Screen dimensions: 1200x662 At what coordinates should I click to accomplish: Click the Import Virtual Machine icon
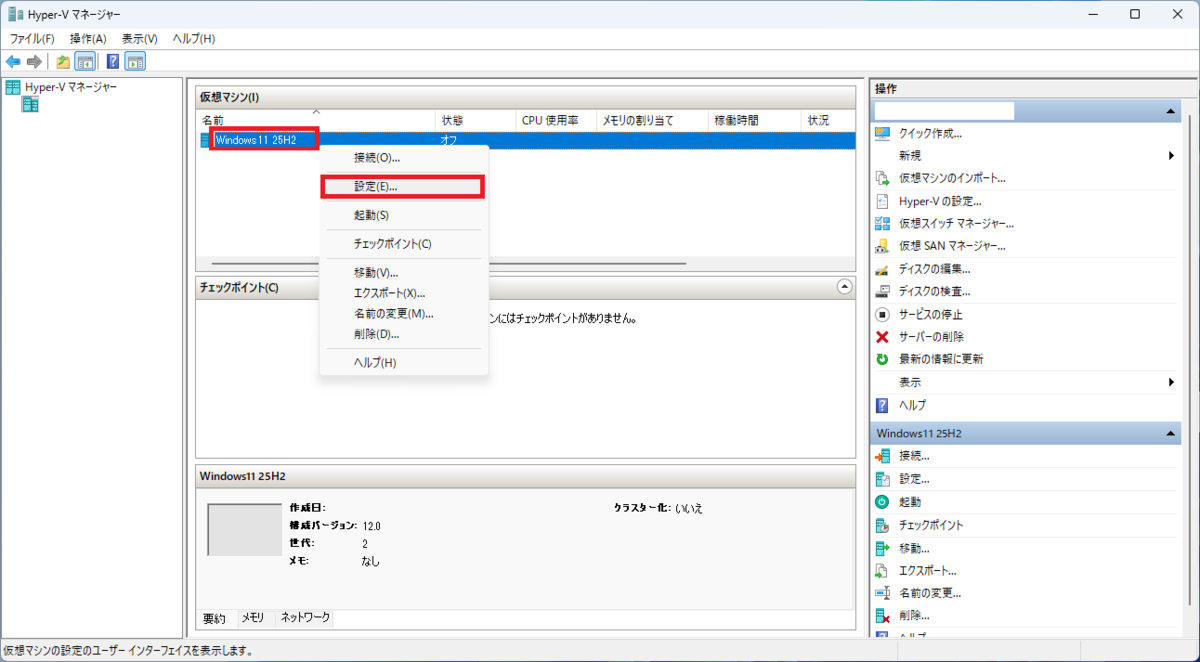(882, 178)
